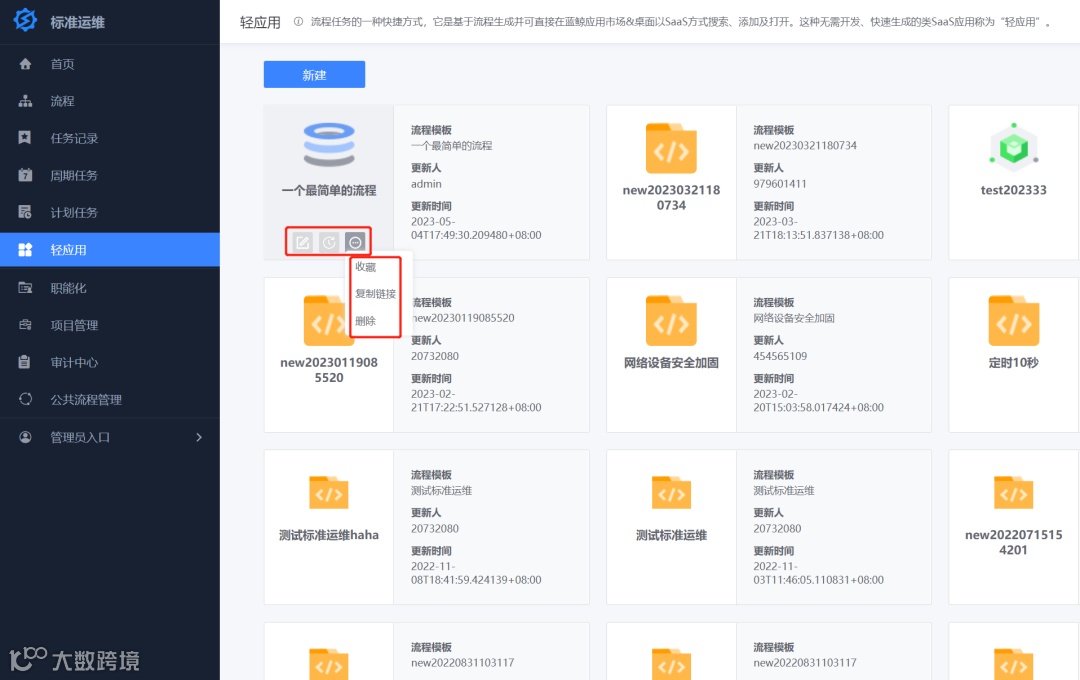
Task: Click timestamp 2022-11-03T11:46:05.110831+08:00
Action: (x=818, y=573)
